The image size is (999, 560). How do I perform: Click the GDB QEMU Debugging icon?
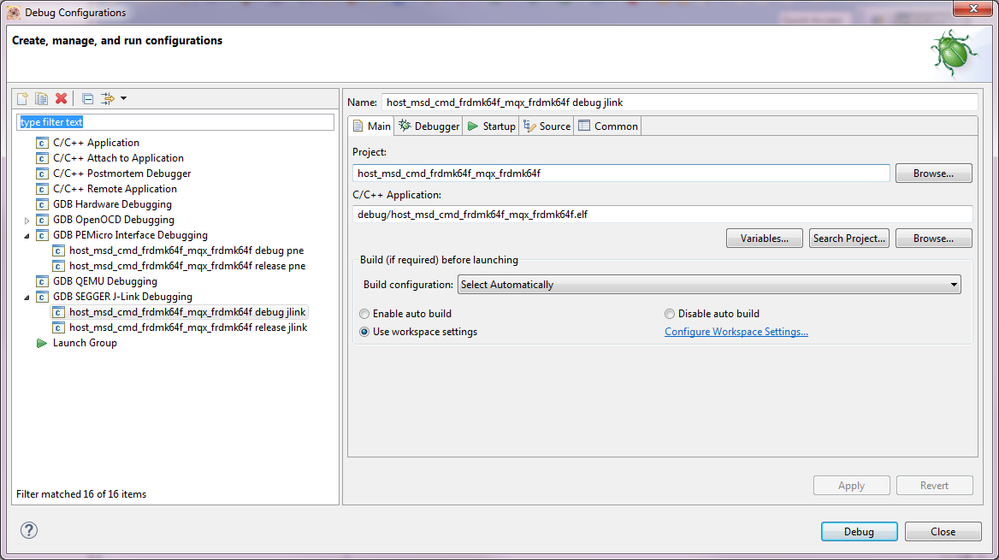(42, 281)
